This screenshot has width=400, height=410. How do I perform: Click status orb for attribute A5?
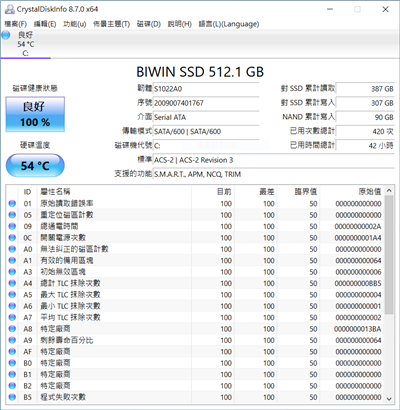click(12, 295)
